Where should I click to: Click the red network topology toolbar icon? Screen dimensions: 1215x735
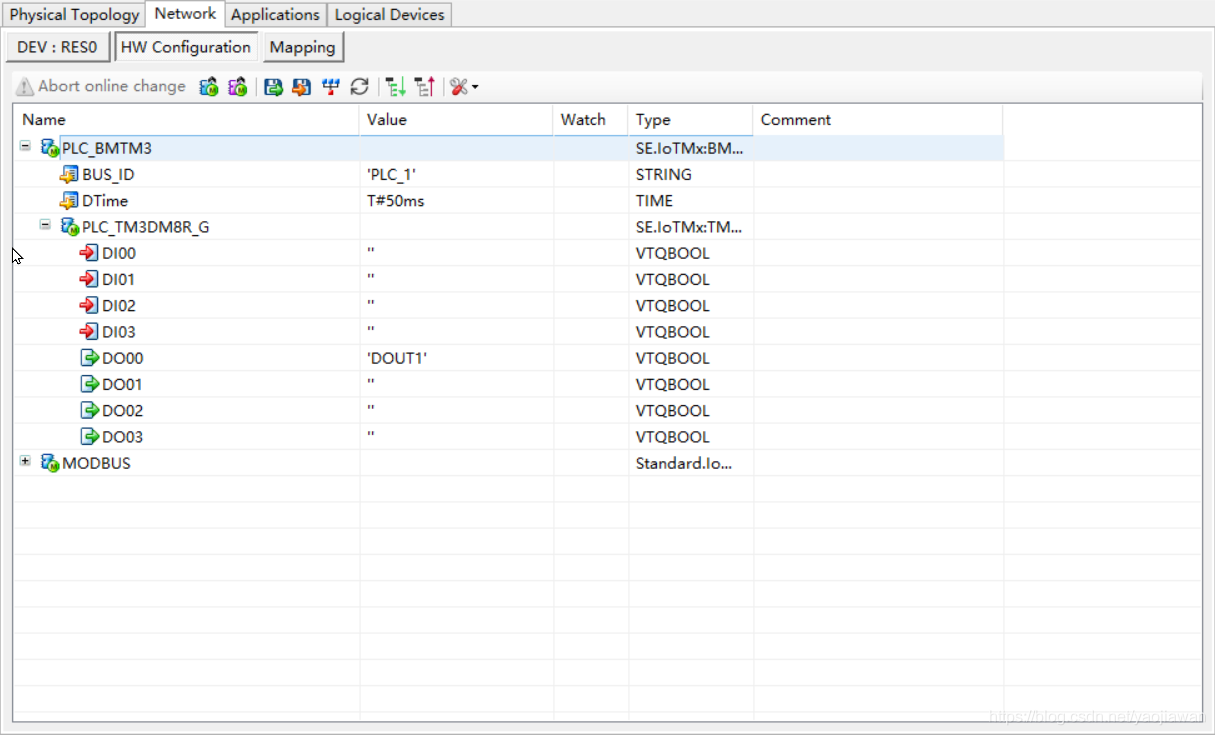[x=331, y=87]
